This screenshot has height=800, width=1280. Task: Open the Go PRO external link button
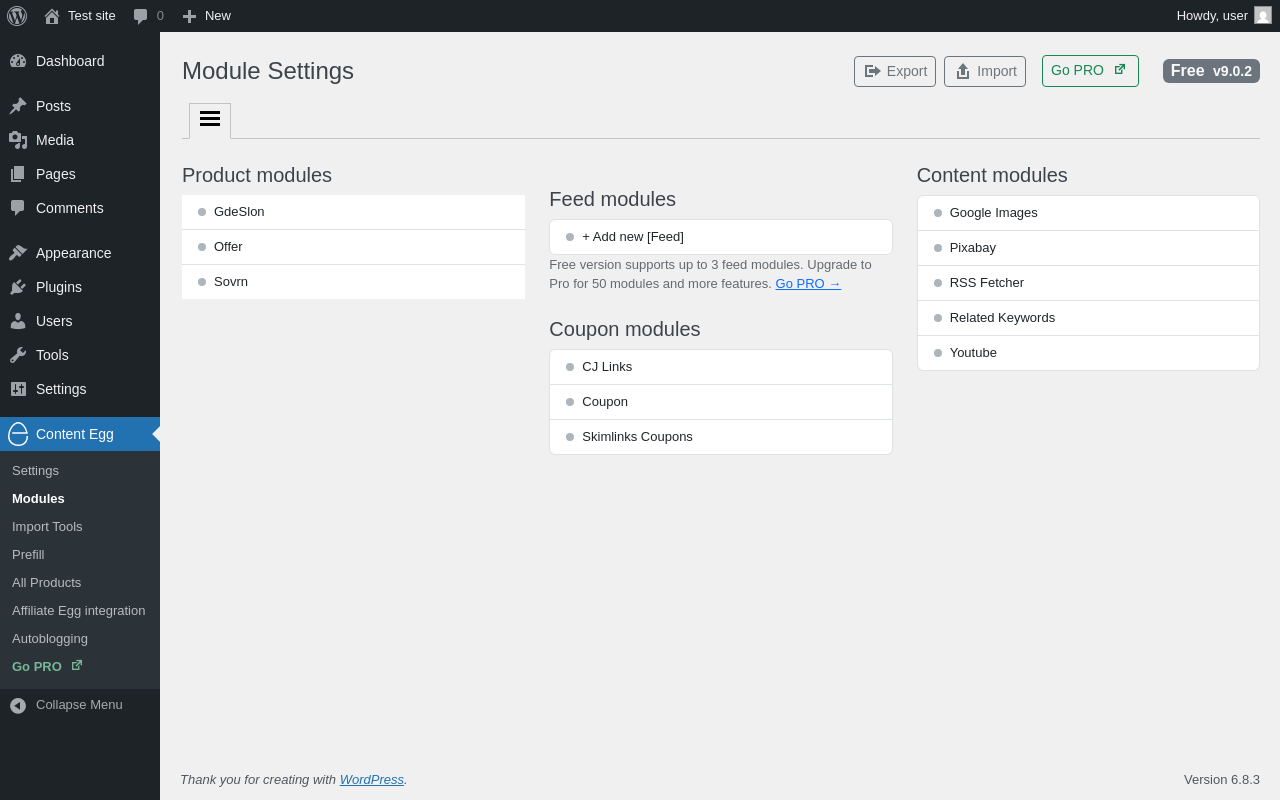[1089, 71]
